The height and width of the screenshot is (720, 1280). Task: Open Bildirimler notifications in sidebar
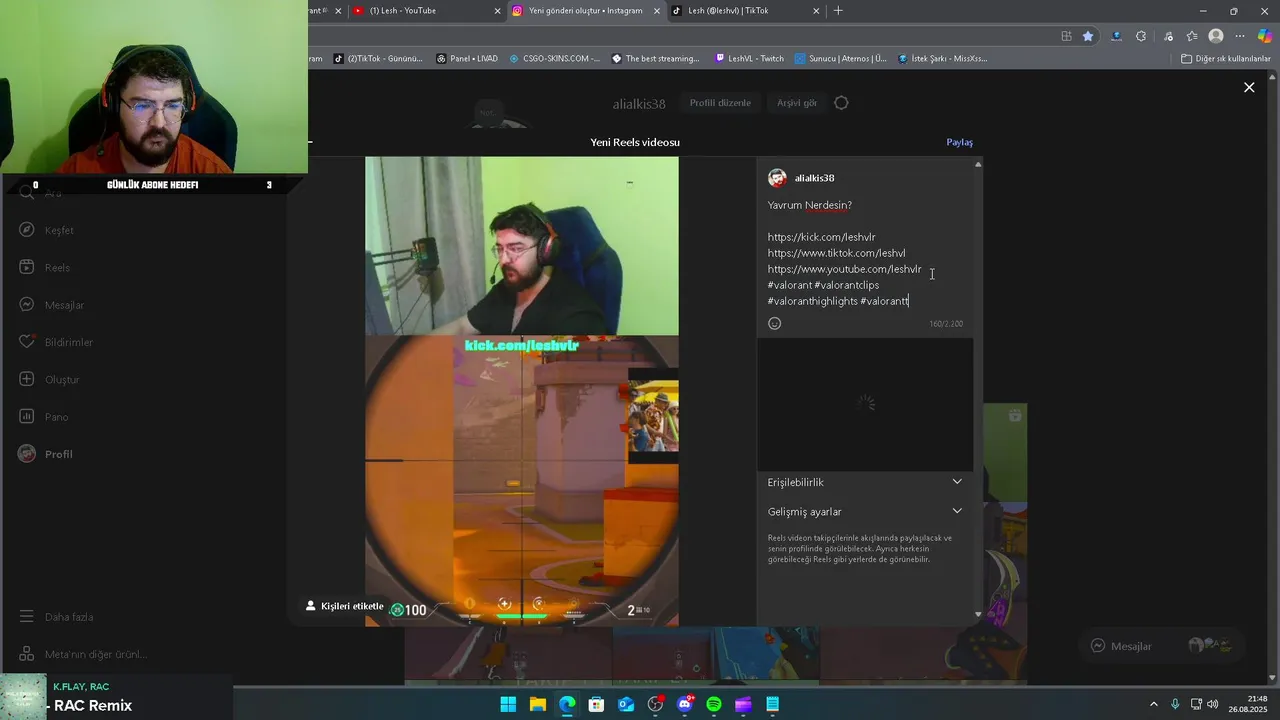(x=56, y=342)
